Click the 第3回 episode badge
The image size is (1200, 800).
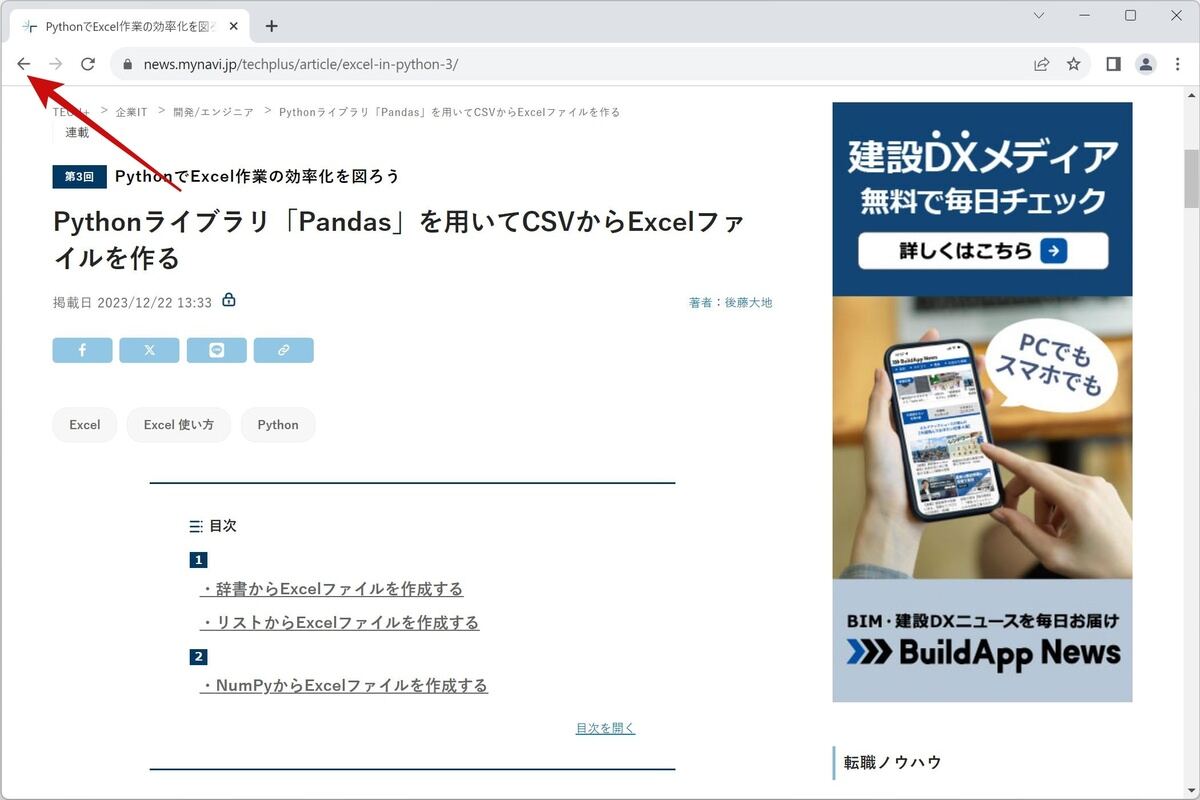coord(79,176)
